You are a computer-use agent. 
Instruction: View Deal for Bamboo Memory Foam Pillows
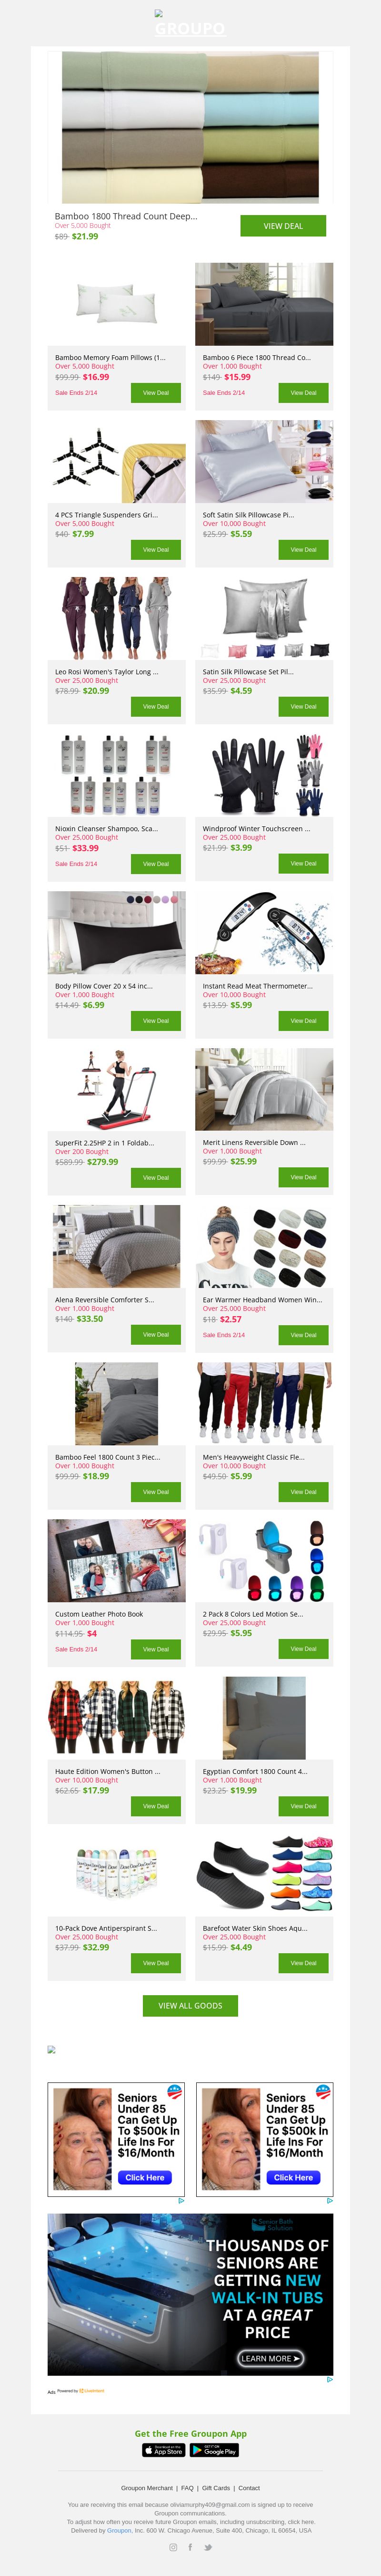(x=156, y=393)
